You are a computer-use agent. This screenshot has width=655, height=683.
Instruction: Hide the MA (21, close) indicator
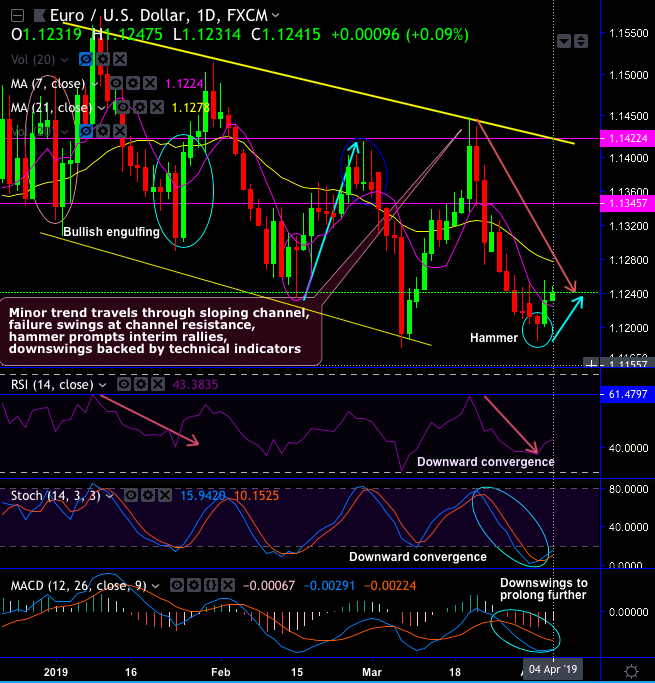(x=123, y=107)
